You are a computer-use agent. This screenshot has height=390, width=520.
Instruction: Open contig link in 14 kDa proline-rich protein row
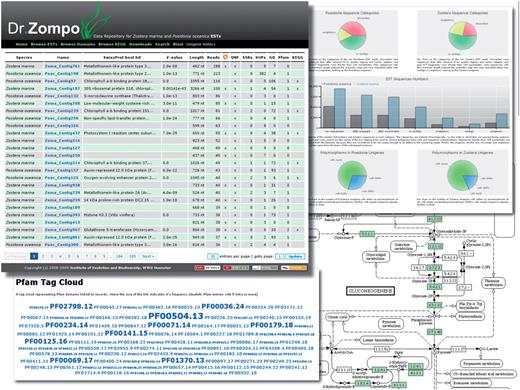point(62,200)
